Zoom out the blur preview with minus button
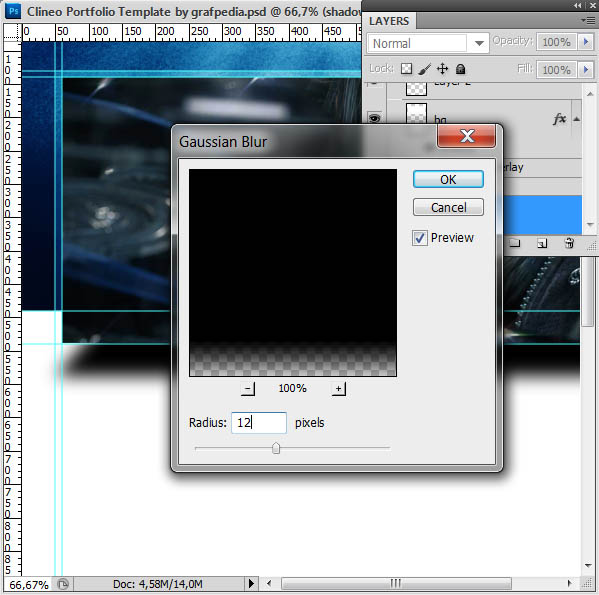 (248, 389)
